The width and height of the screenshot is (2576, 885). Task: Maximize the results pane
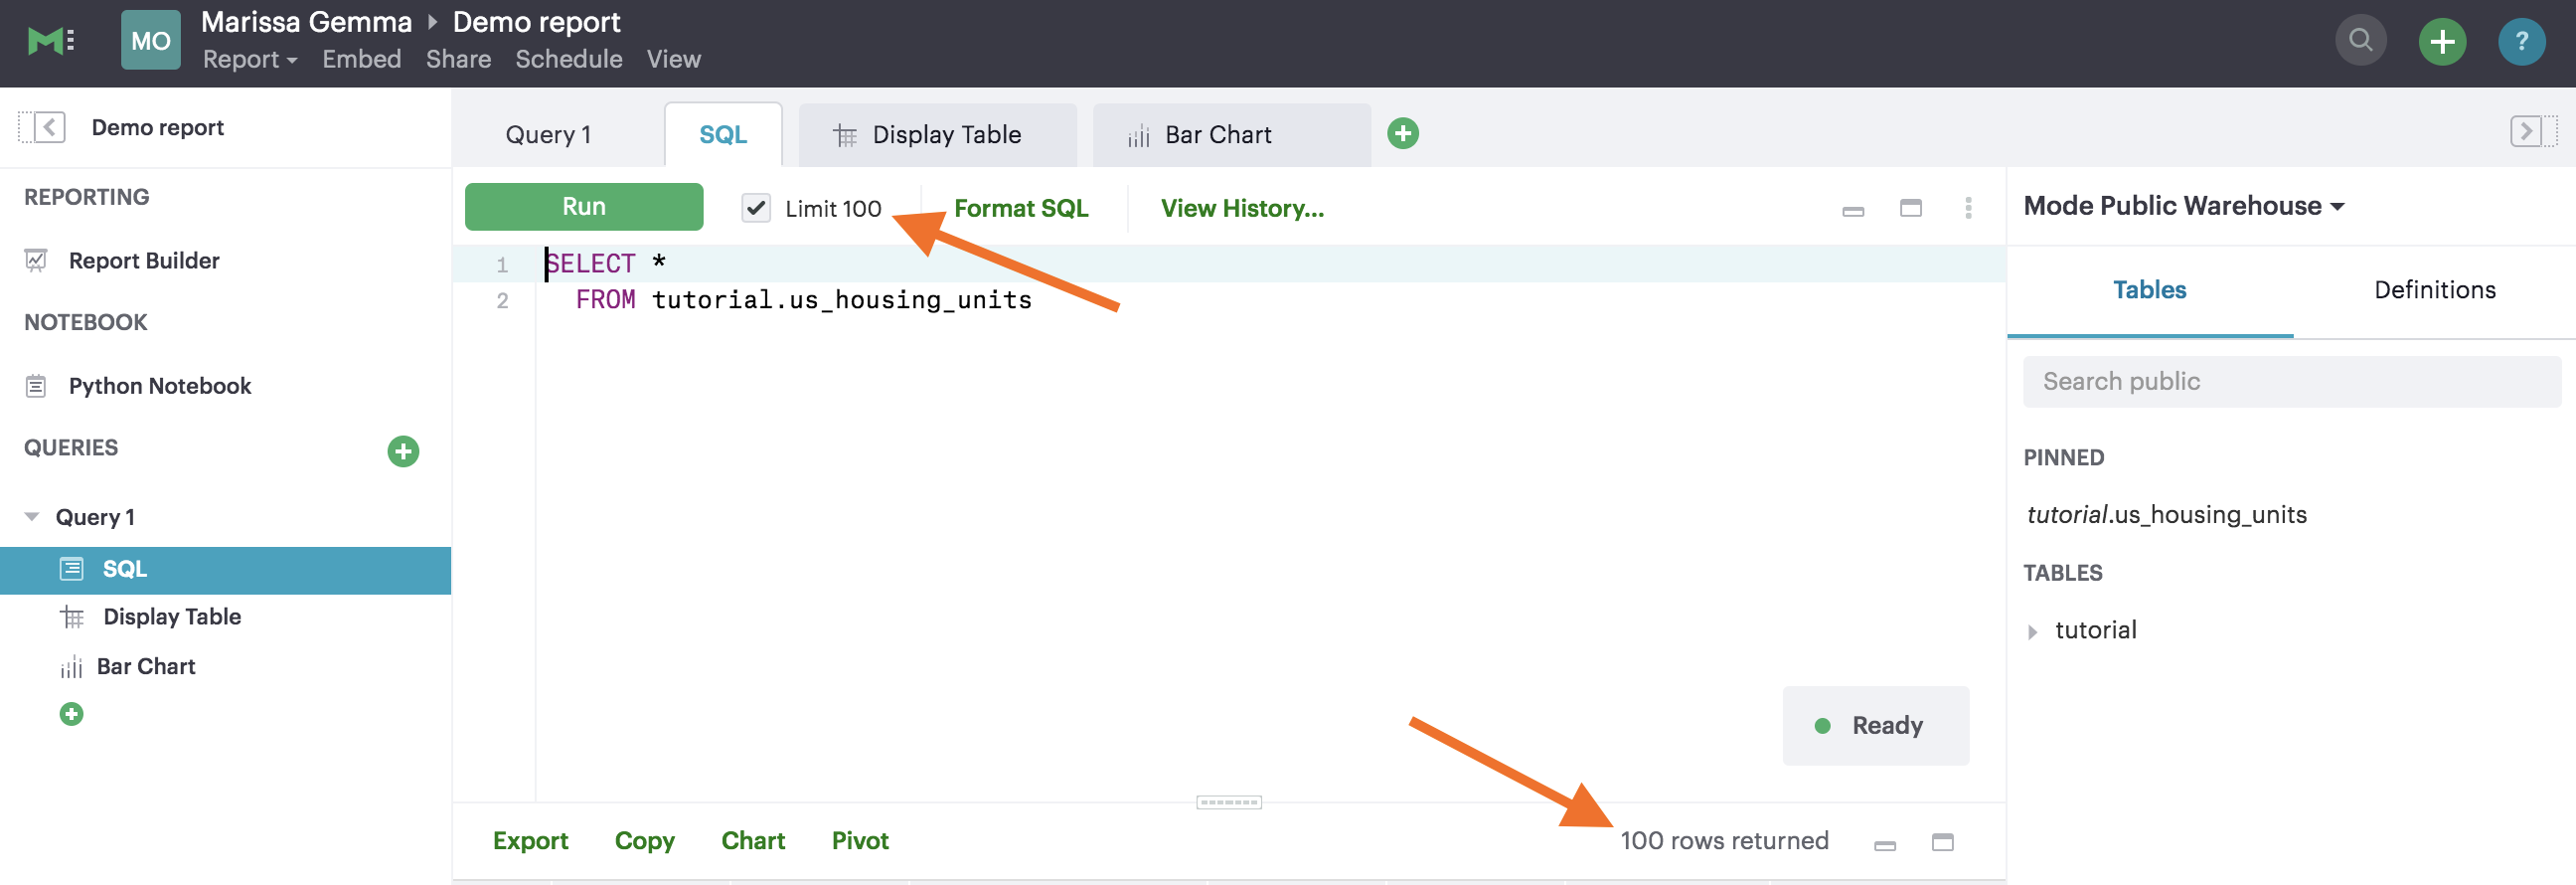pyautogui.click(x=1942, y=842)
